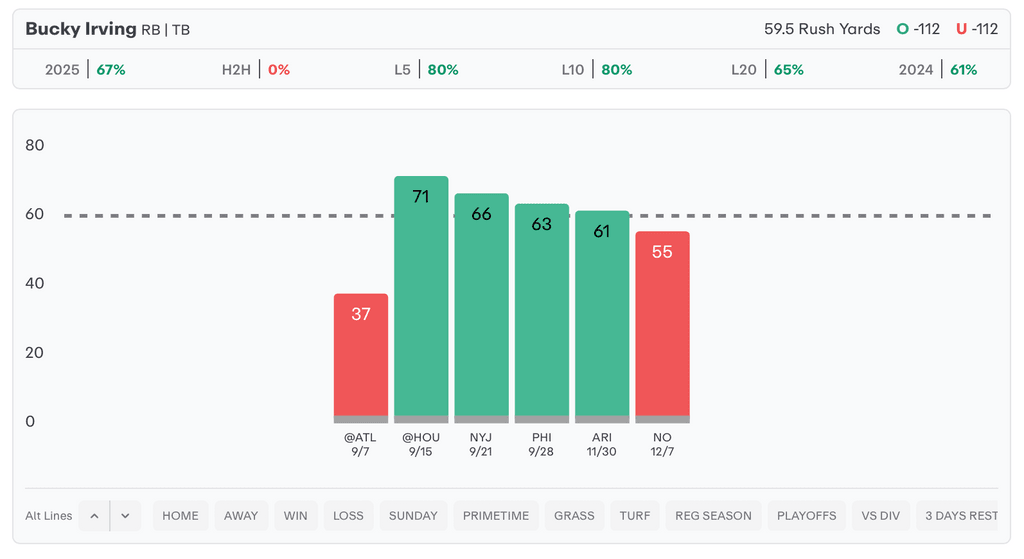Select the L5 80% hit-rate tab
1024x559 pixels.
point(427,70)
